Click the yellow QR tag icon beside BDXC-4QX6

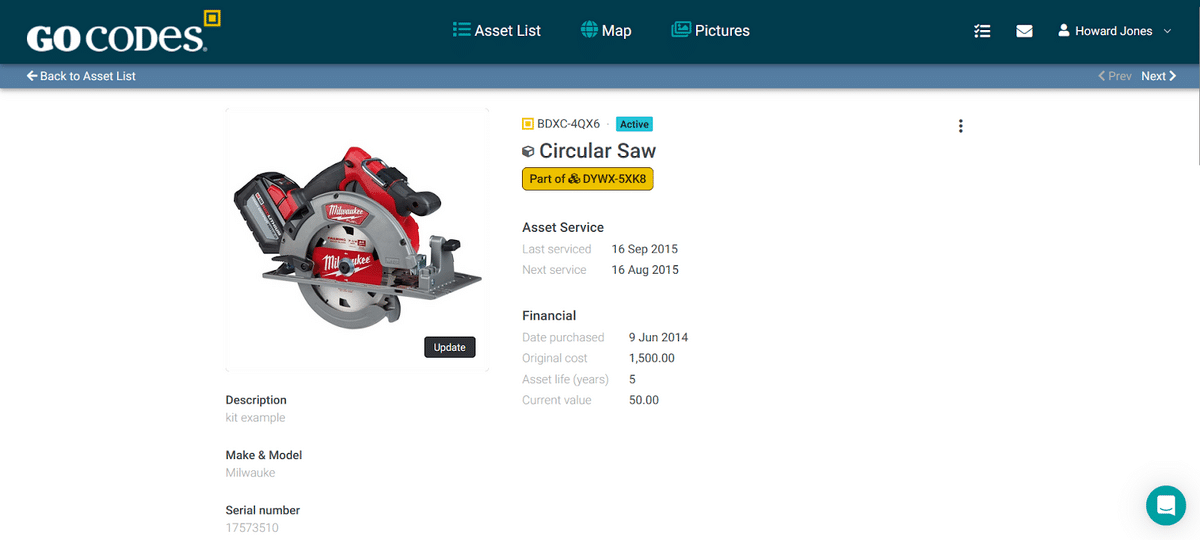(528, 124)
